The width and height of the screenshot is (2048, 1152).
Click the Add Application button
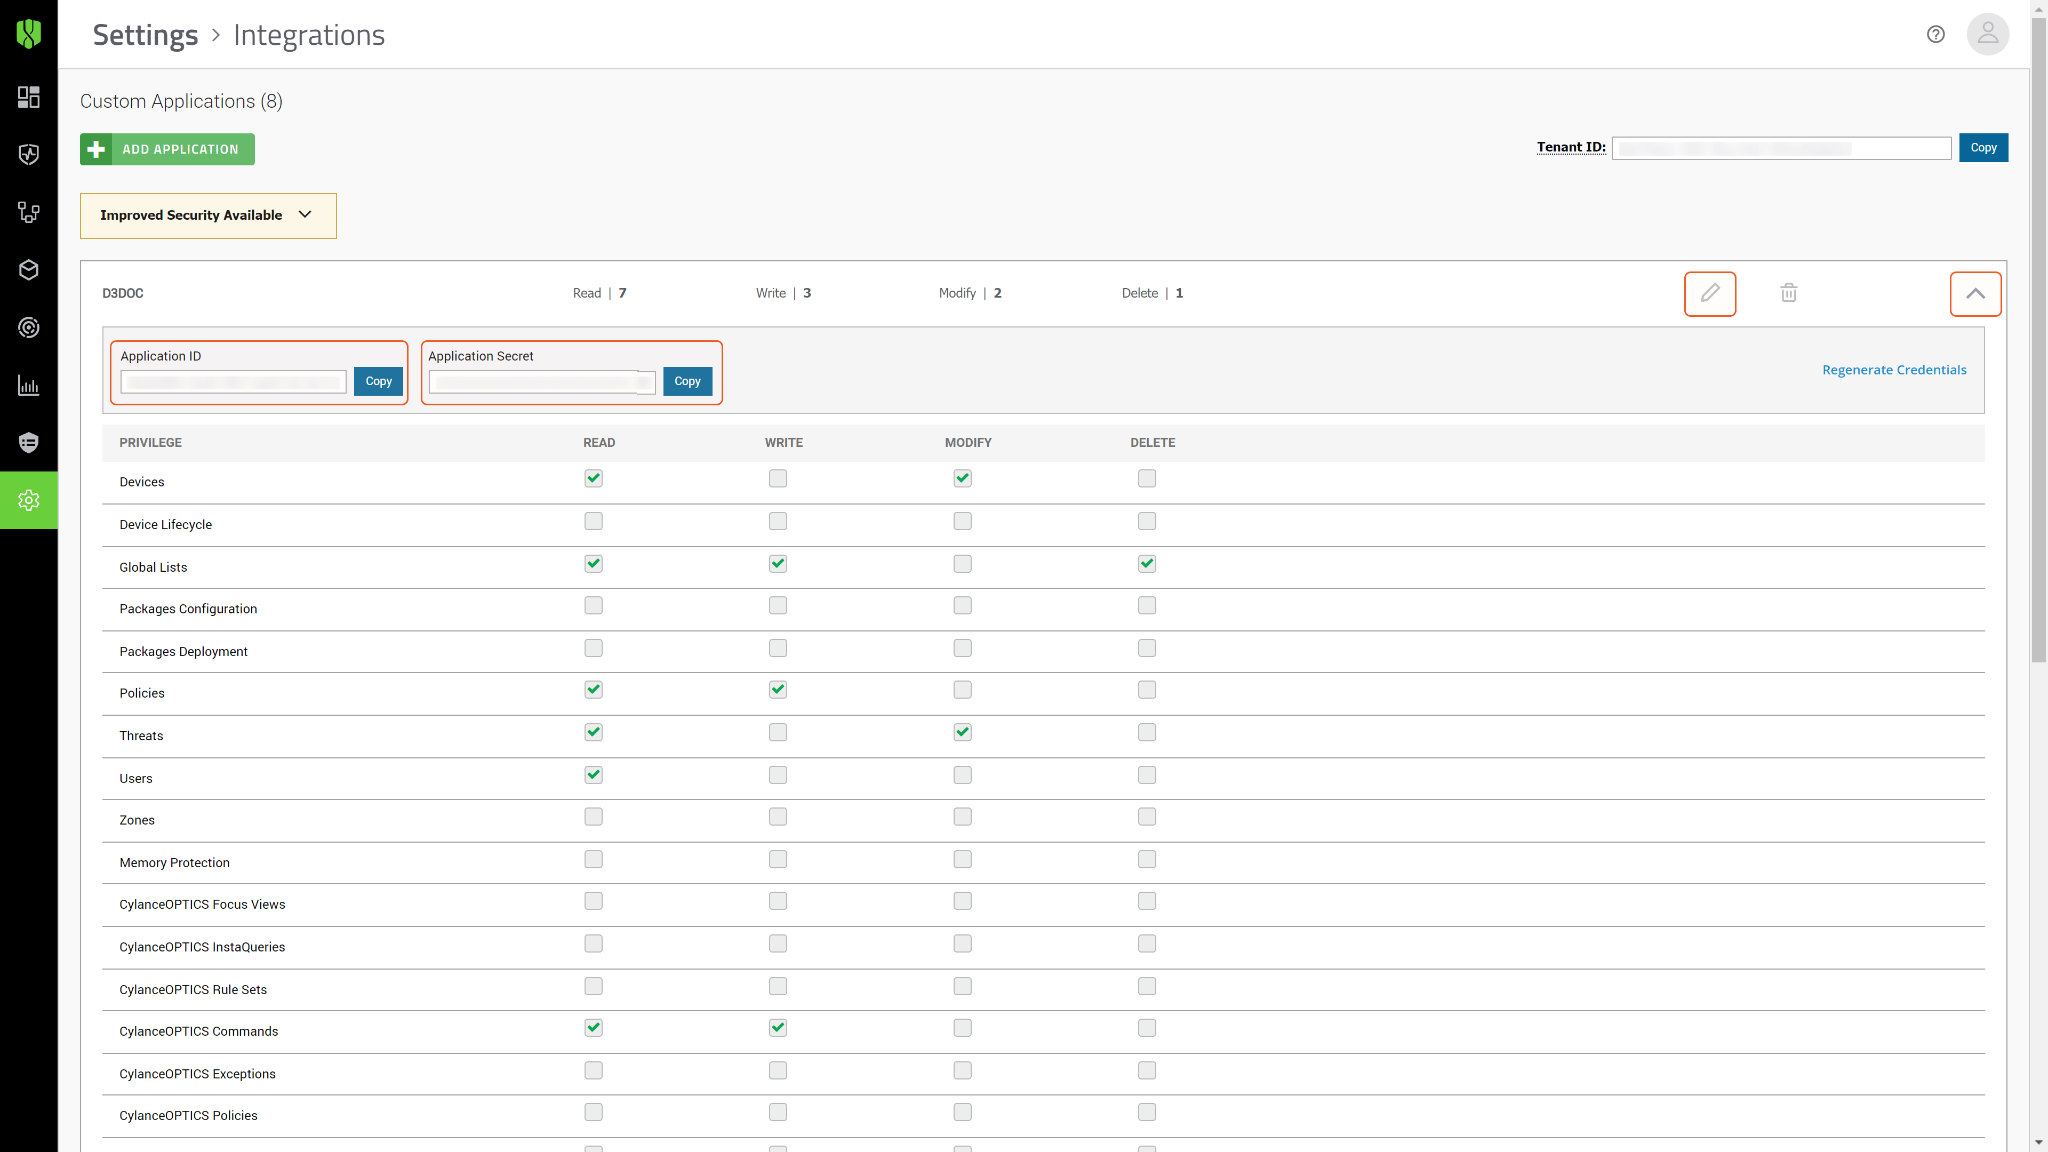click(x=167, y=149)
